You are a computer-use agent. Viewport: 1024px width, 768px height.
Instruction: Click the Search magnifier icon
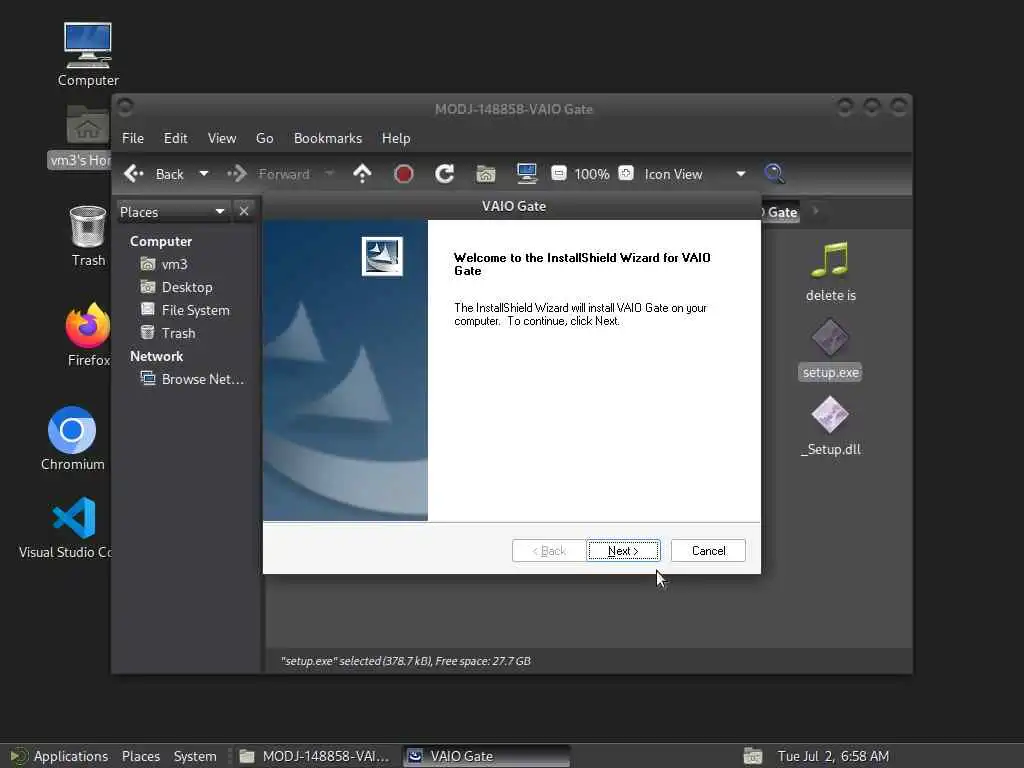point(774,174)
